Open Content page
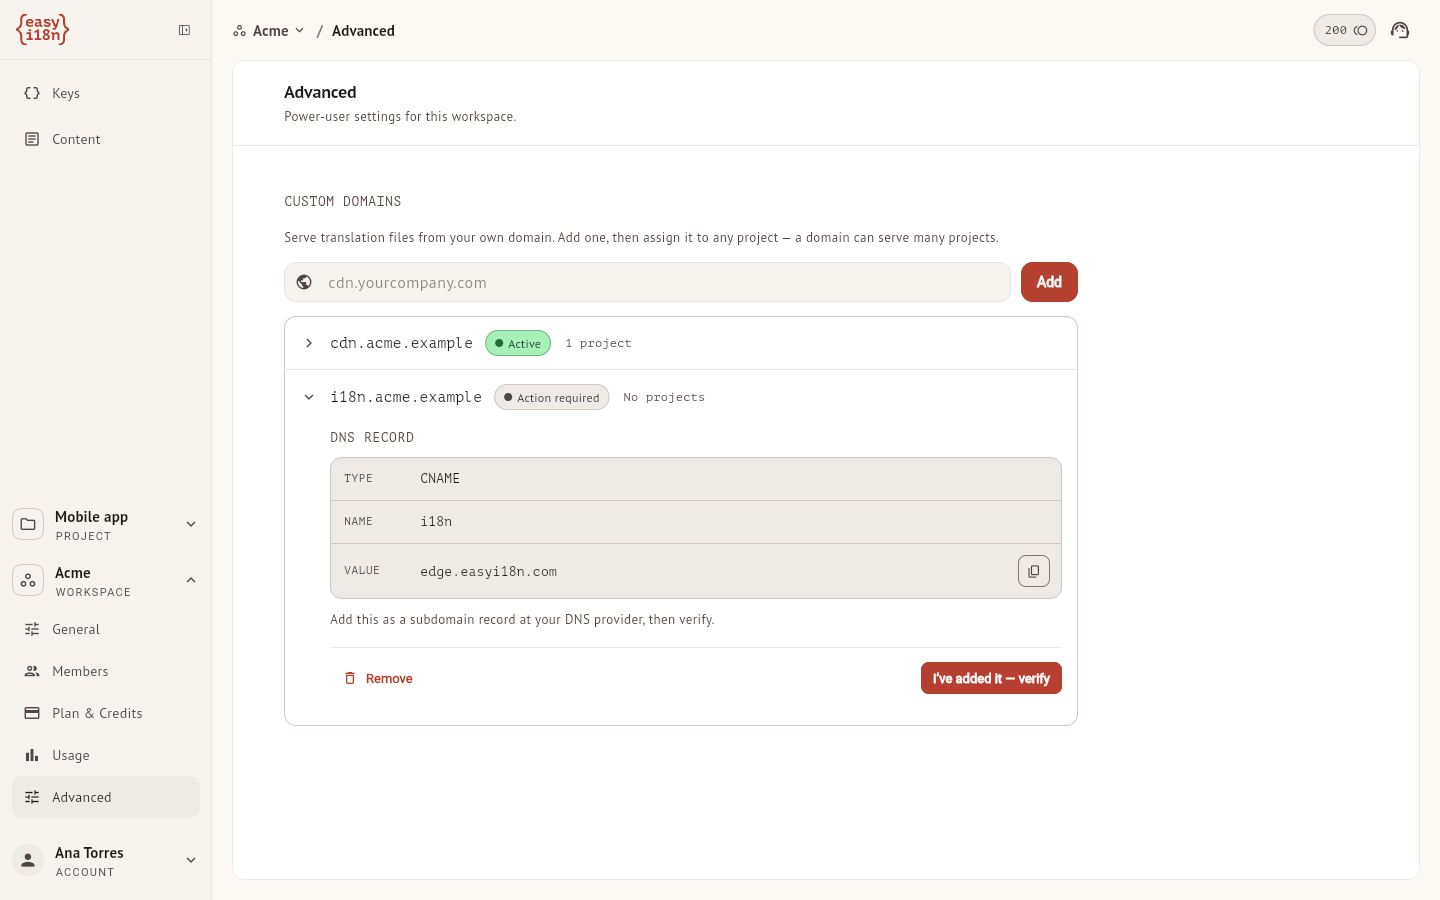This screenshot has width=1440, height=900. point(106,139)
